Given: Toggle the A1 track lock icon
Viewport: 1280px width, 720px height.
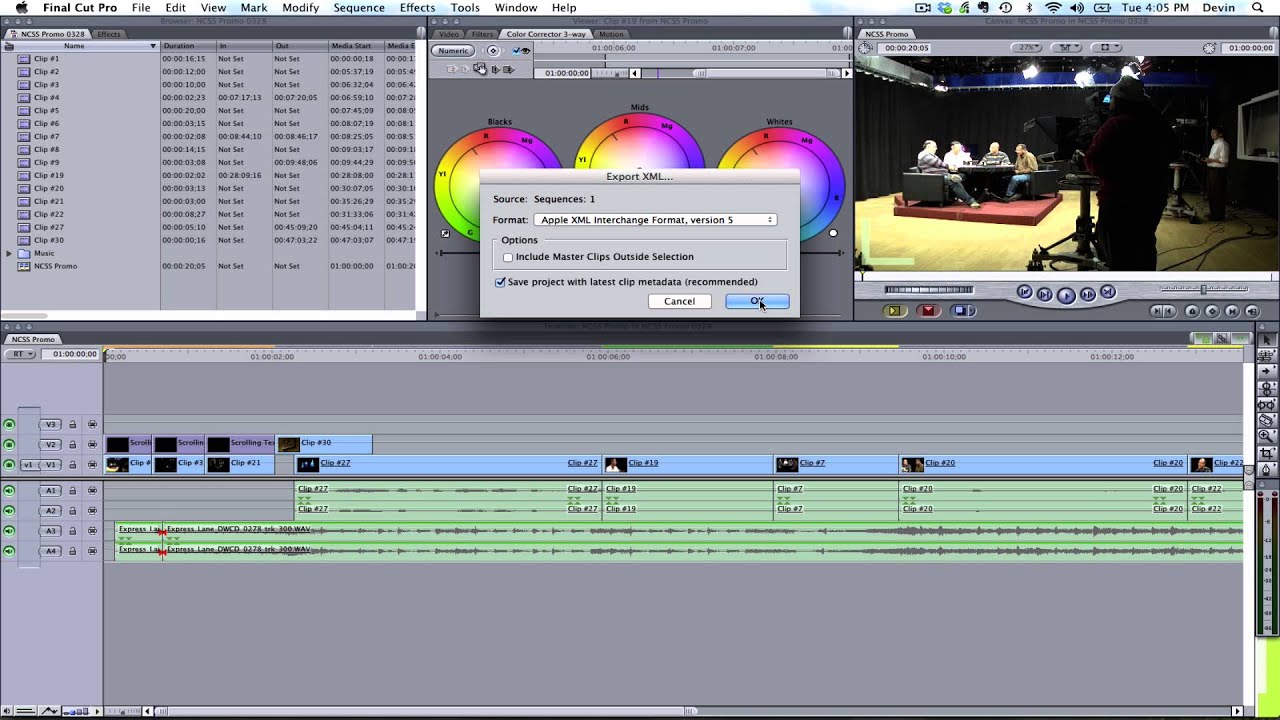Looking at the screenshot, I should (72, 490).
